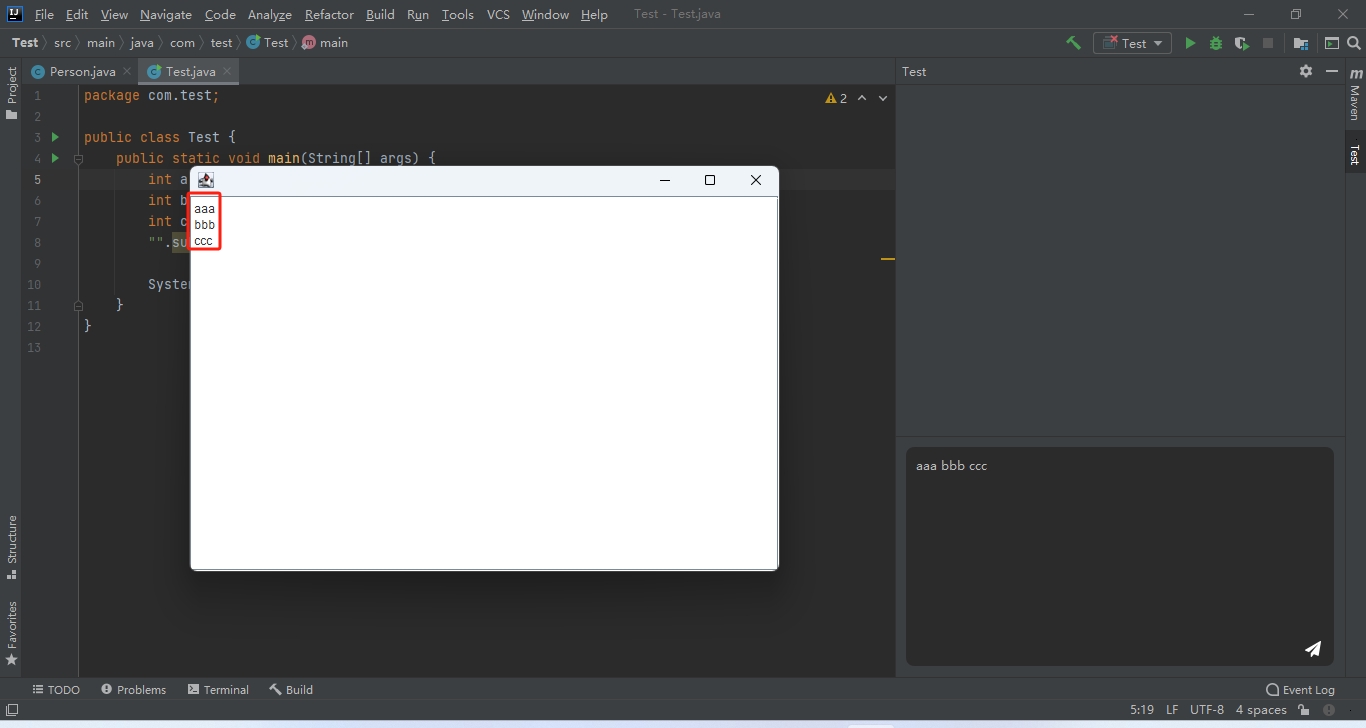Select the Test.java editor tab
Image resolution: width=1366 pixels, height=728 pixels.
(x=189, y=71)
